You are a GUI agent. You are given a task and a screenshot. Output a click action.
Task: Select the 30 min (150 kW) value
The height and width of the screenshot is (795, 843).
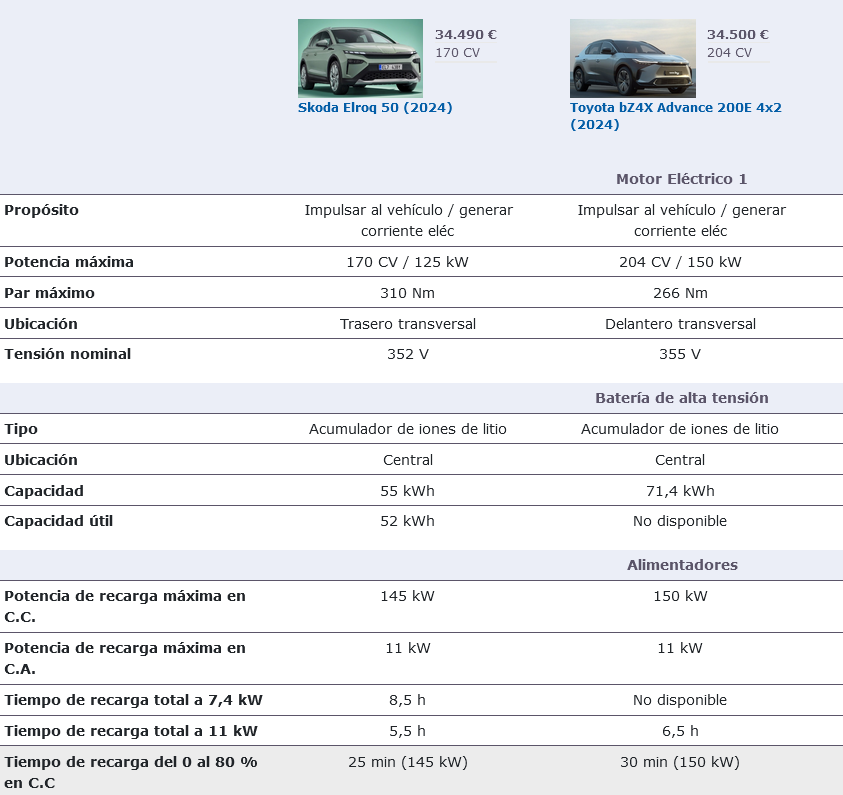pyautogui.click(x=680, y=762)
